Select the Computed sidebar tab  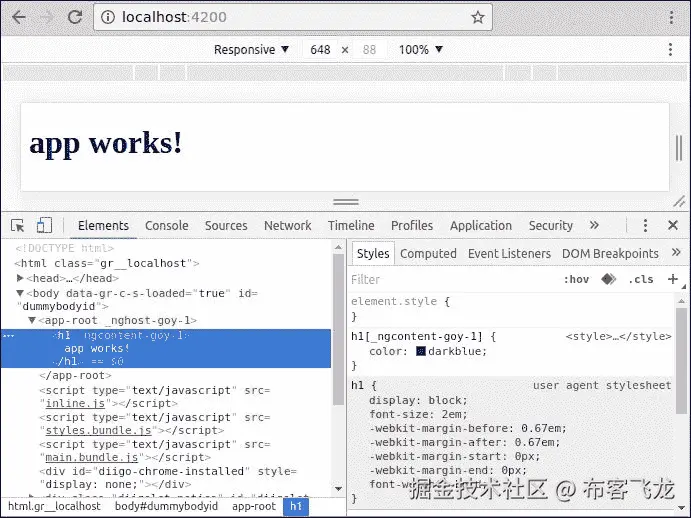428,253
